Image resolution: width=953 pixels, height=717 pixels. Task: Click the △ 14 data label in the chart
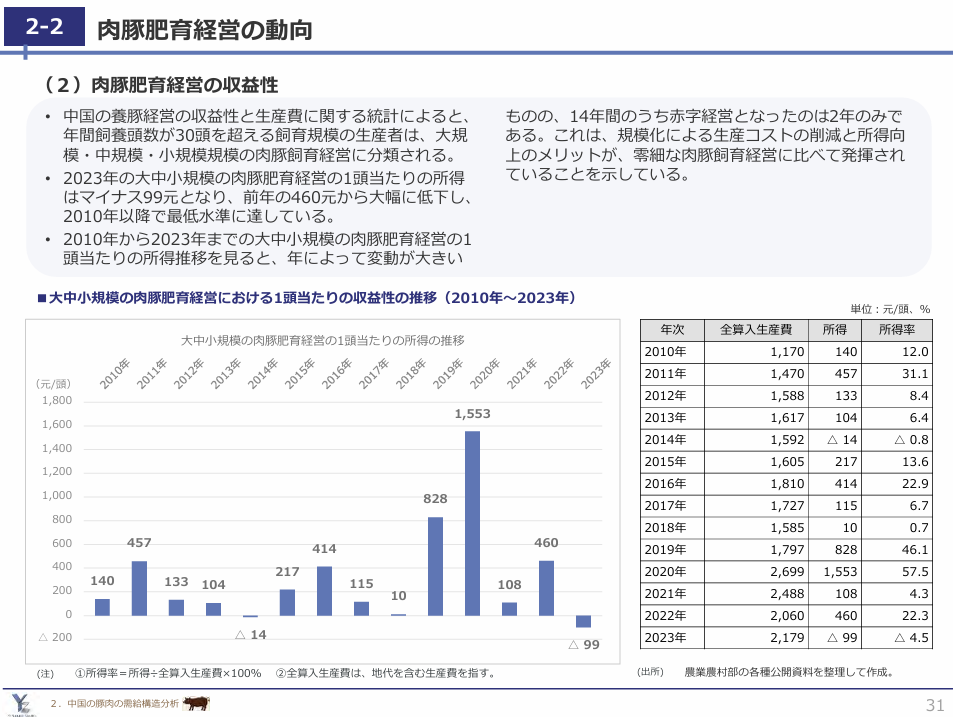[250, 634]
